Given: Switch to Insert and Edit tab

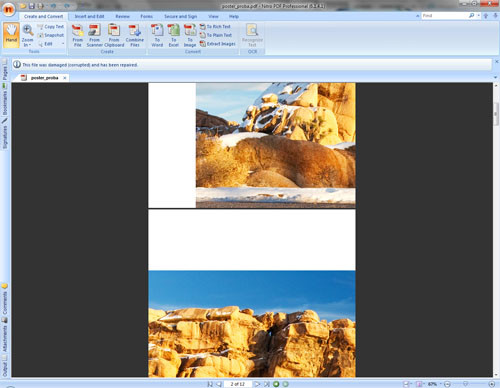Looking at the screenshot, I should point(89,16).
